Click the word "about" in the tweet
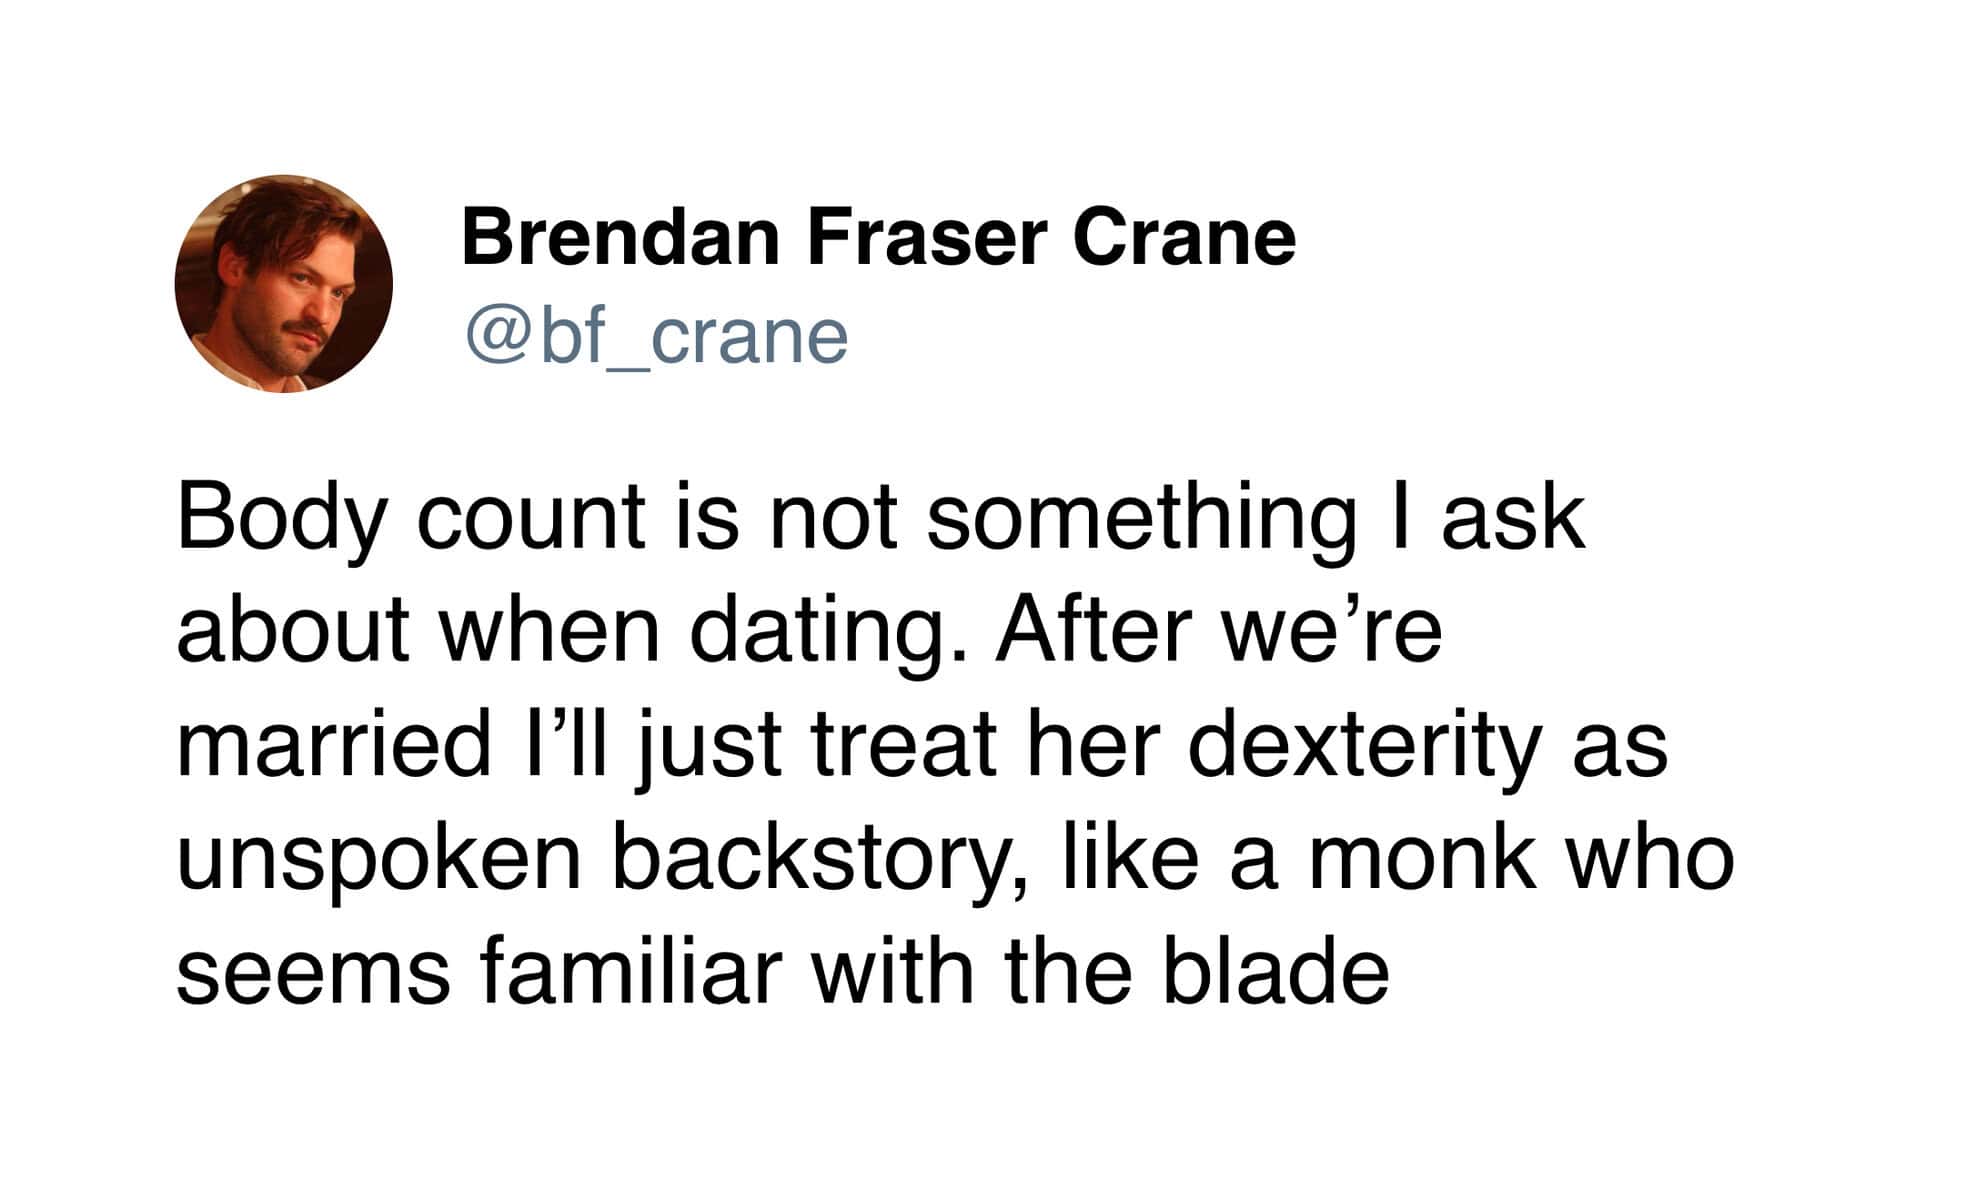This screenshot has width=1965, height=1201. pos(293,631)
